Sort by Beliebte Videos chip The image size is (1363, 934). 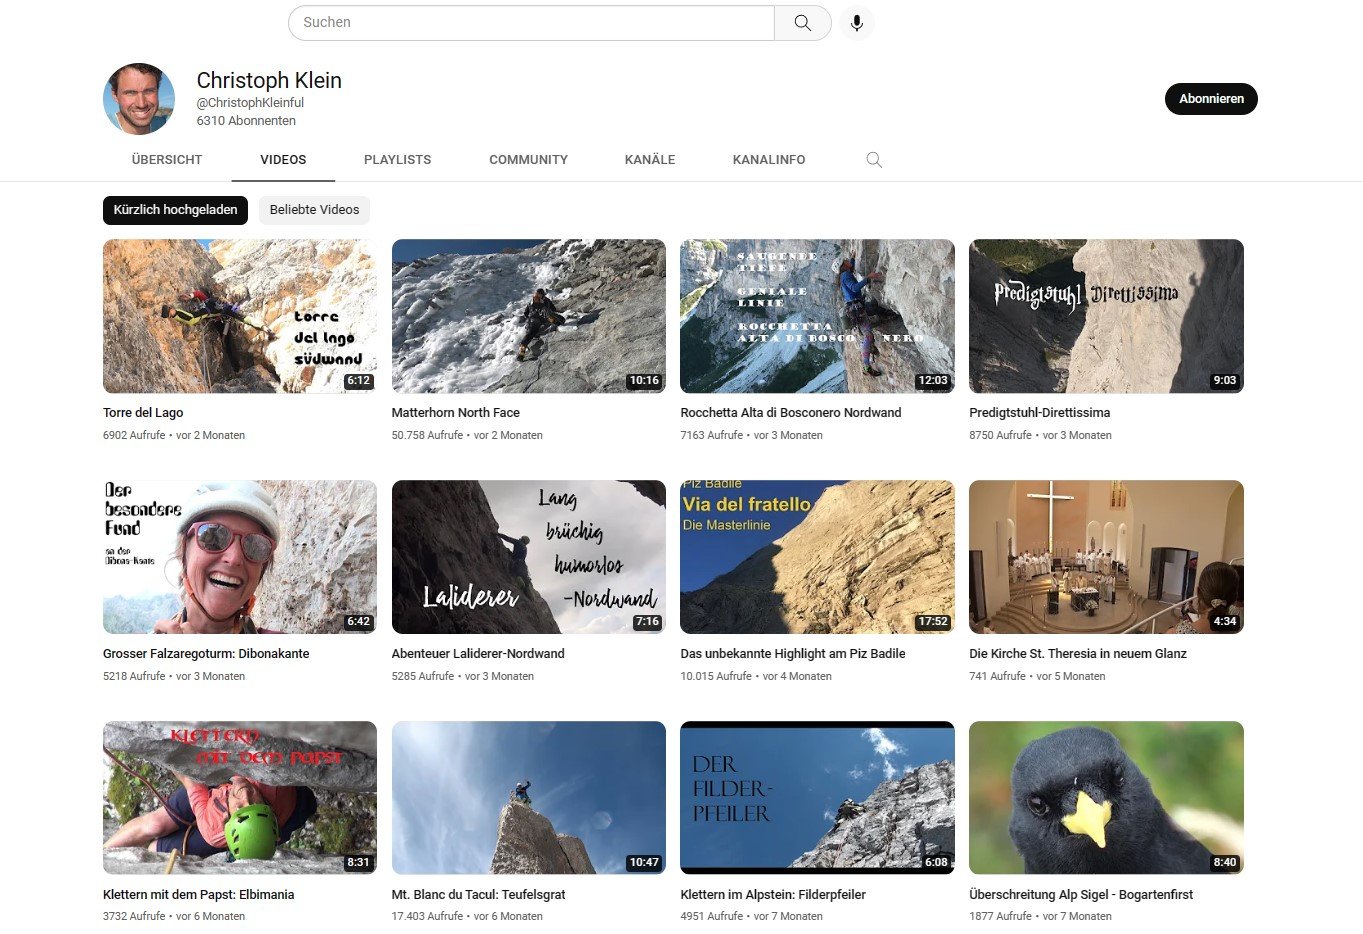314,210
